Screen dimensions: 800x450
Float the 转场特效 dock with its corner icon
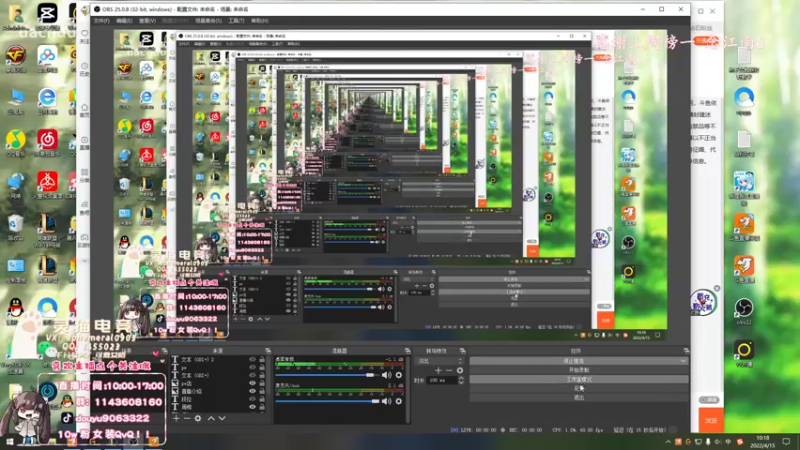point(462,351)
